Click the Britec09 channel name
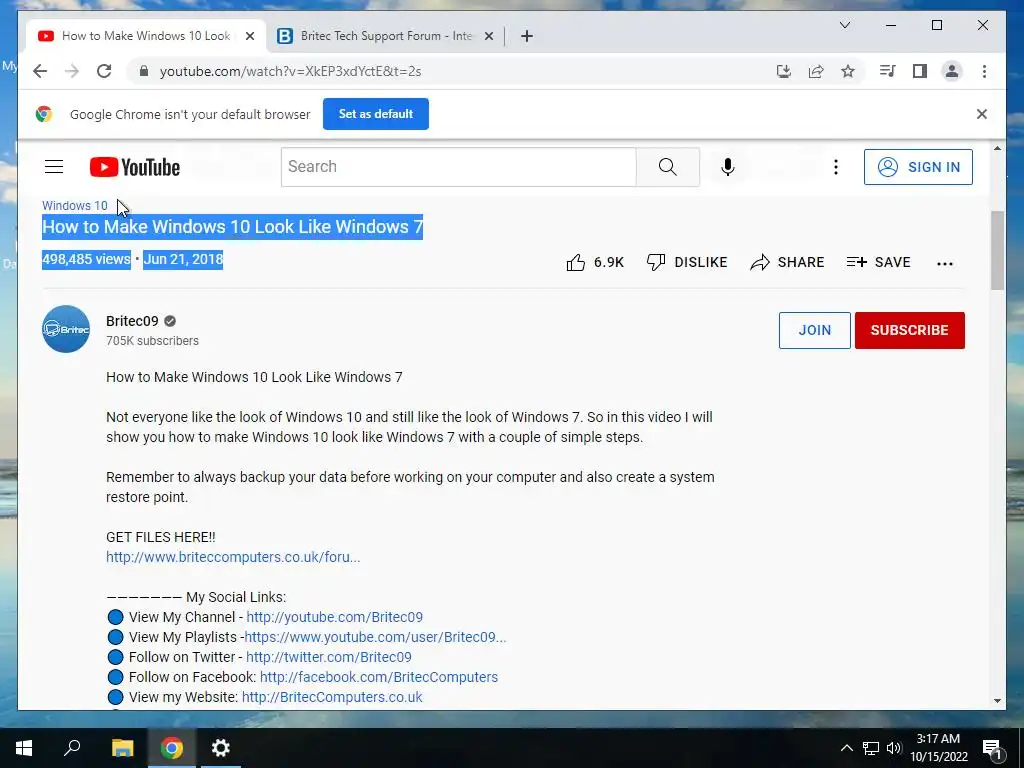Viewport: 1024px width, 768px height. (x=132, y=321)
